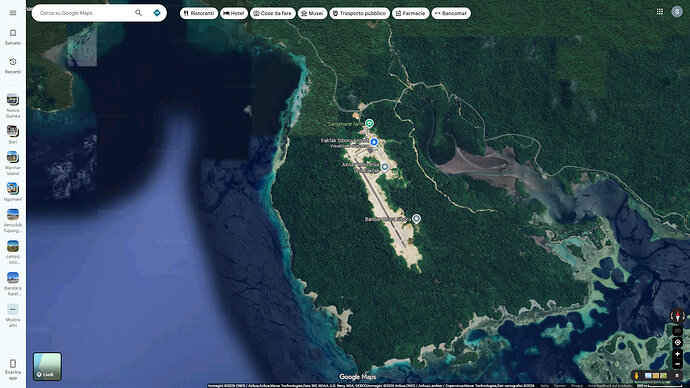Show your location on map

677,342
